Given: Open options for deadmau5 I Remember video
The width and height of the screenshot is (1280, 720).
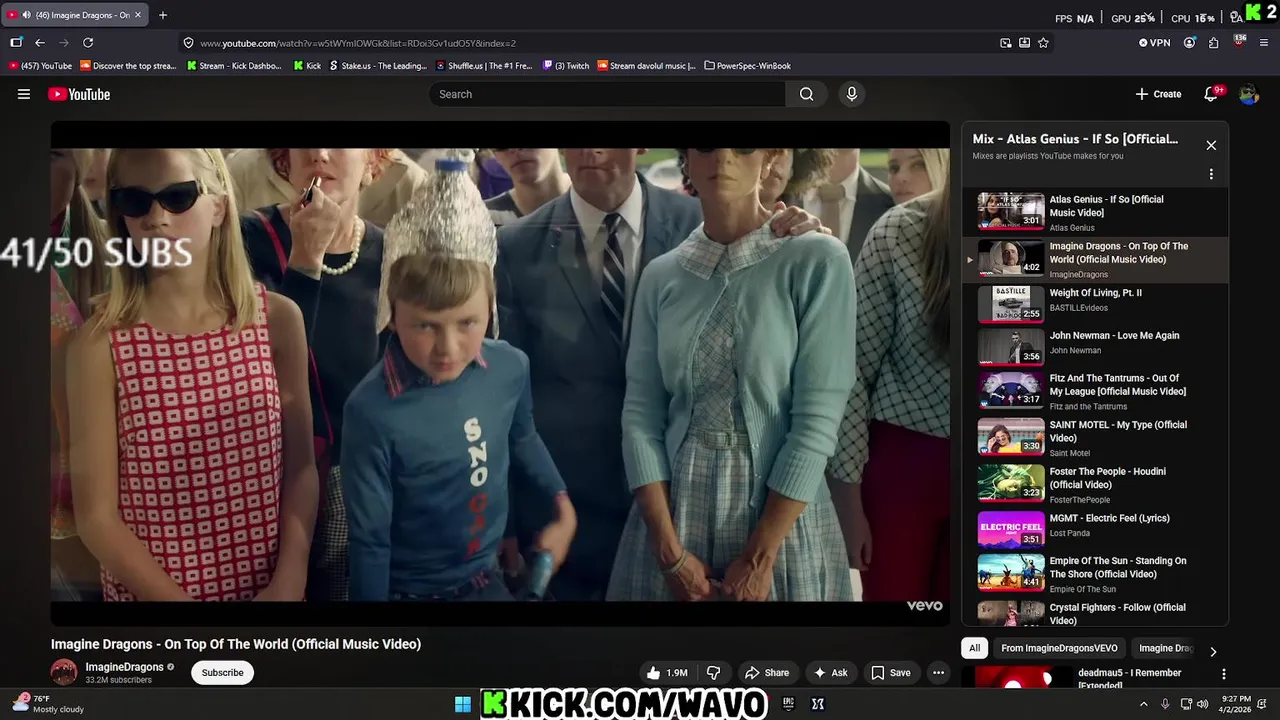Looking at the screenshot, I should [1223, 674].
